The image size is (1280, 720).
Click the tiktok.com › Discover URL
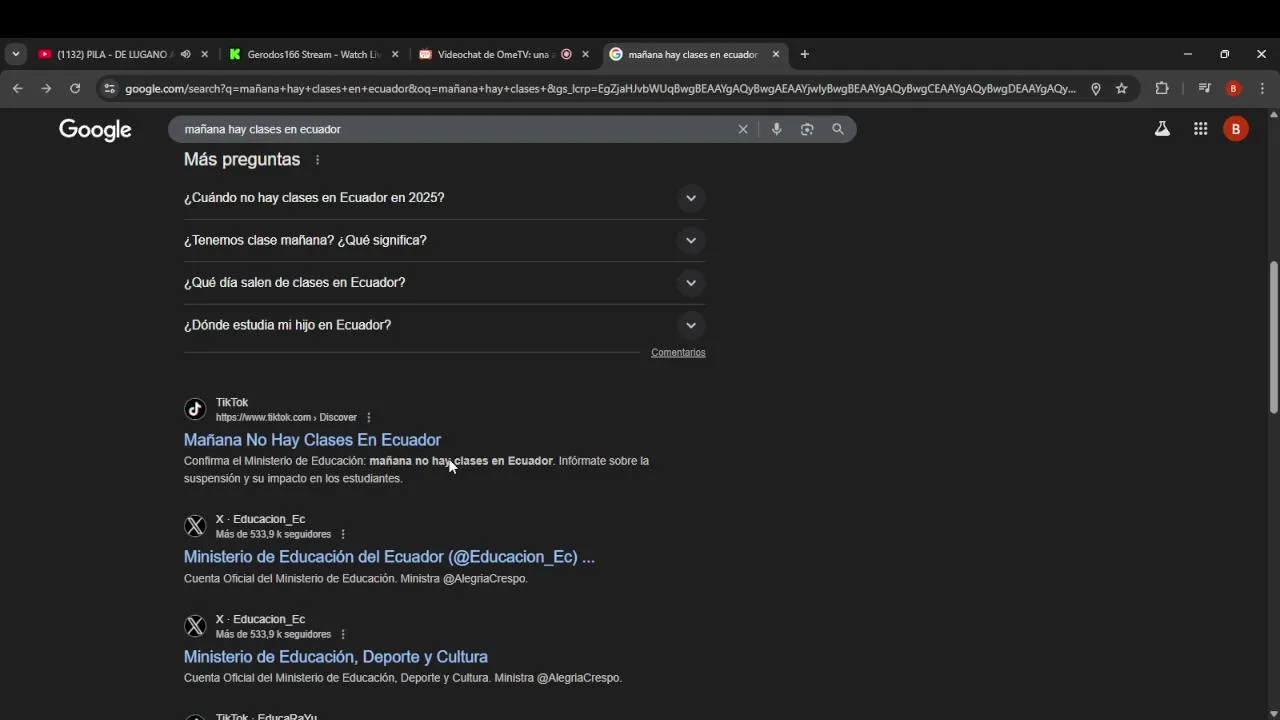(286, 417)
